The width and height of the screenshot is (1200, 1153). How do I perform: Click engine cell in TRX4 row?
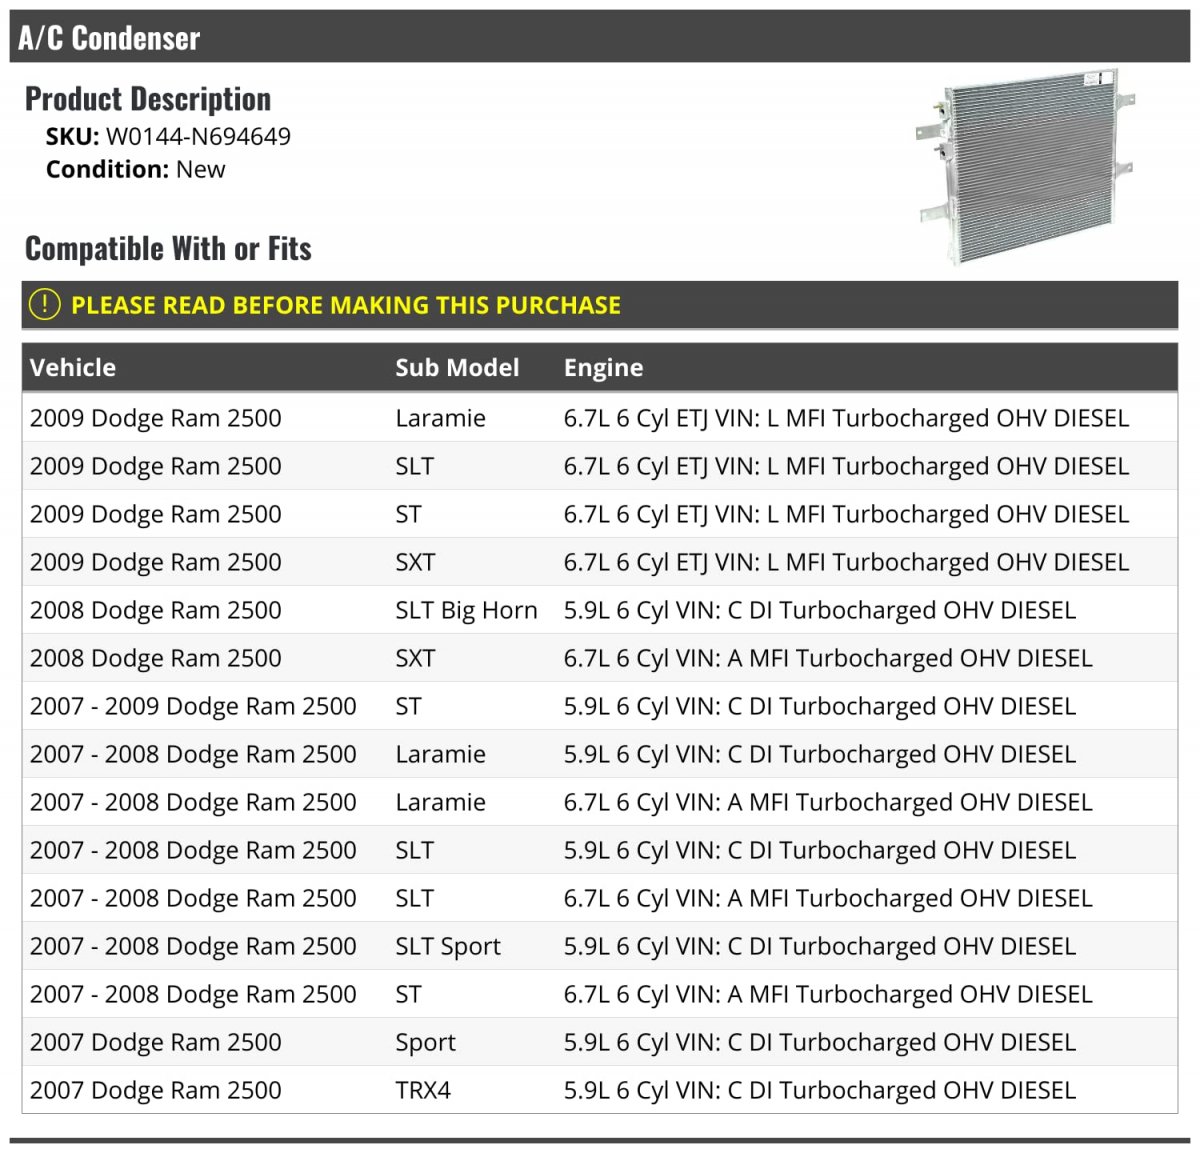click(x=820, y=1090)
